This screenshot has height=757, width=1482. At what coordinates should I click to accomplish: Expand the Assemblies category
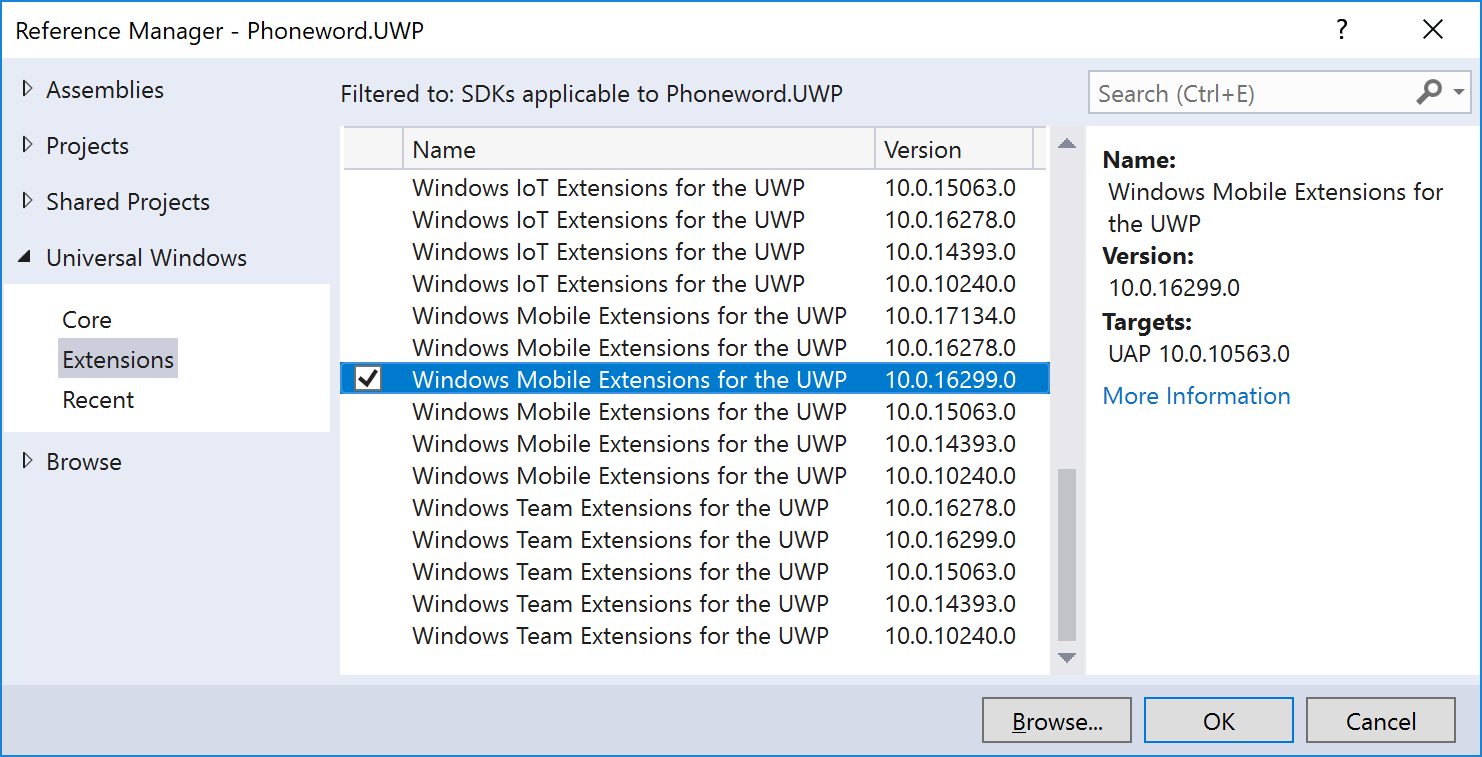[27, 89]
